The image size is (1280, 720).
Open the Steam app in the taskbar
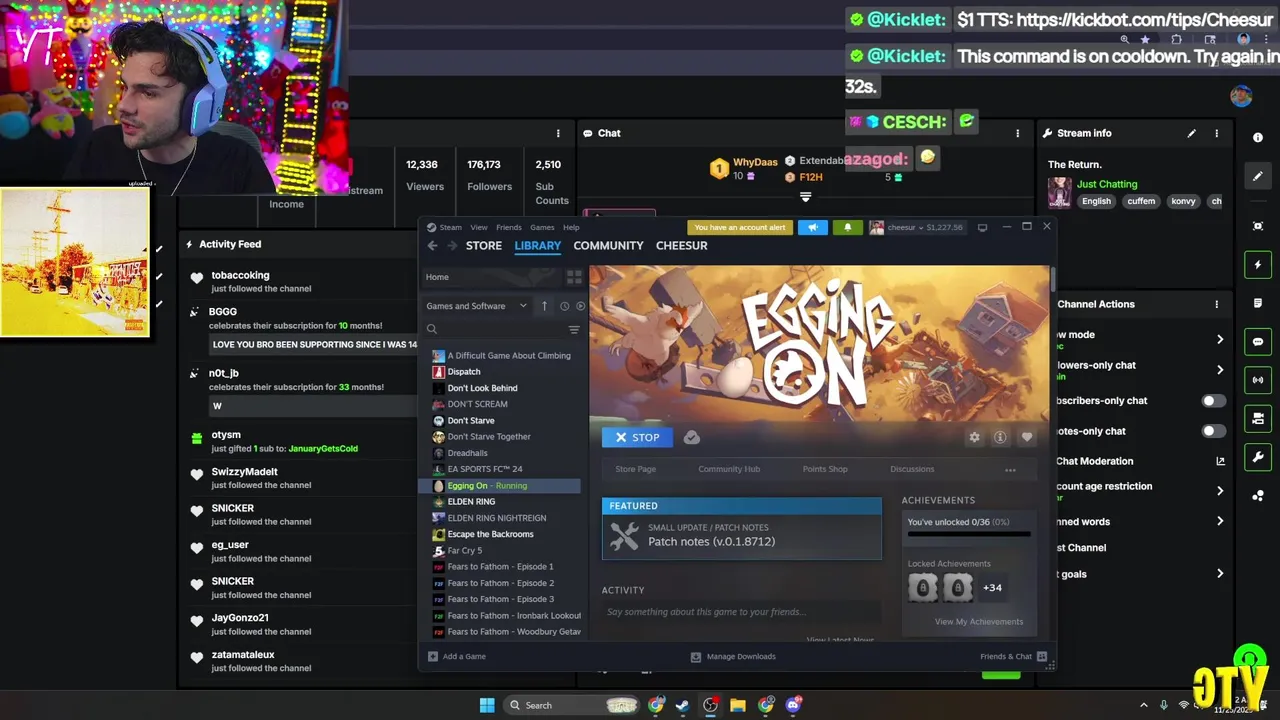pyautogui.click(x=682, y=705)
